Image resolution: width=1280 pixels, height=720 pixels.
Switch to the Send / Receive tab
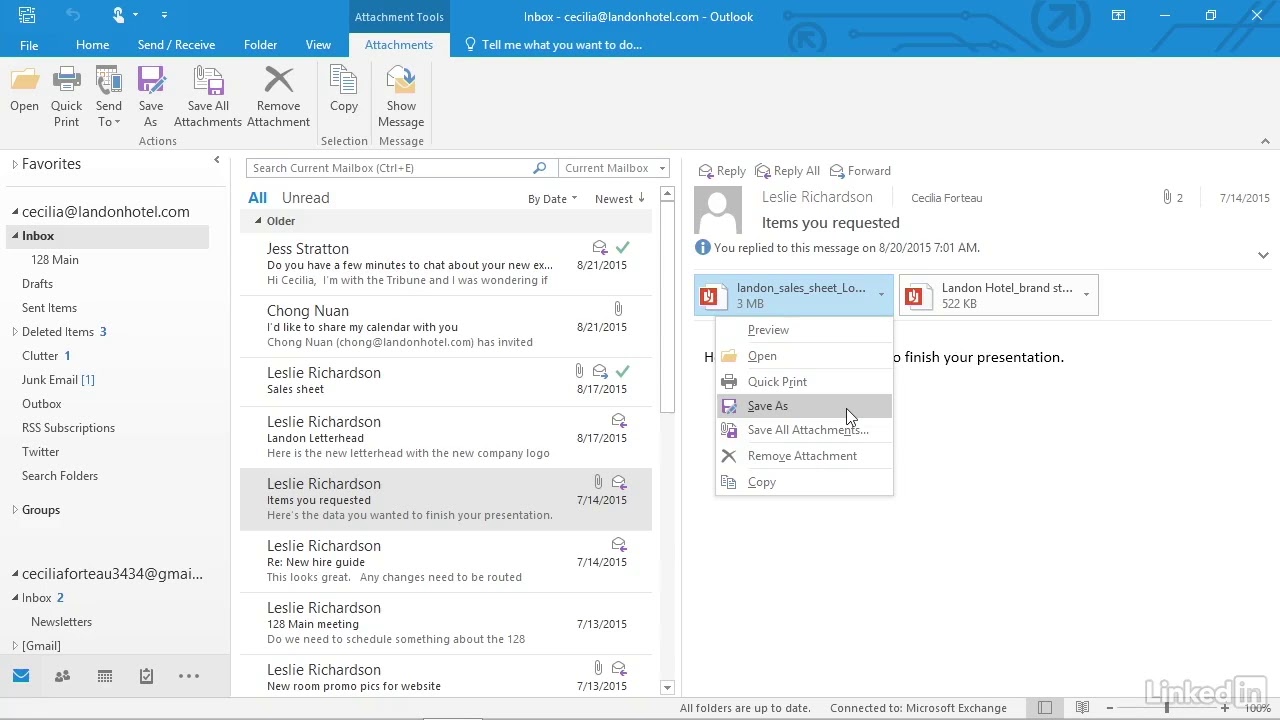176,45
